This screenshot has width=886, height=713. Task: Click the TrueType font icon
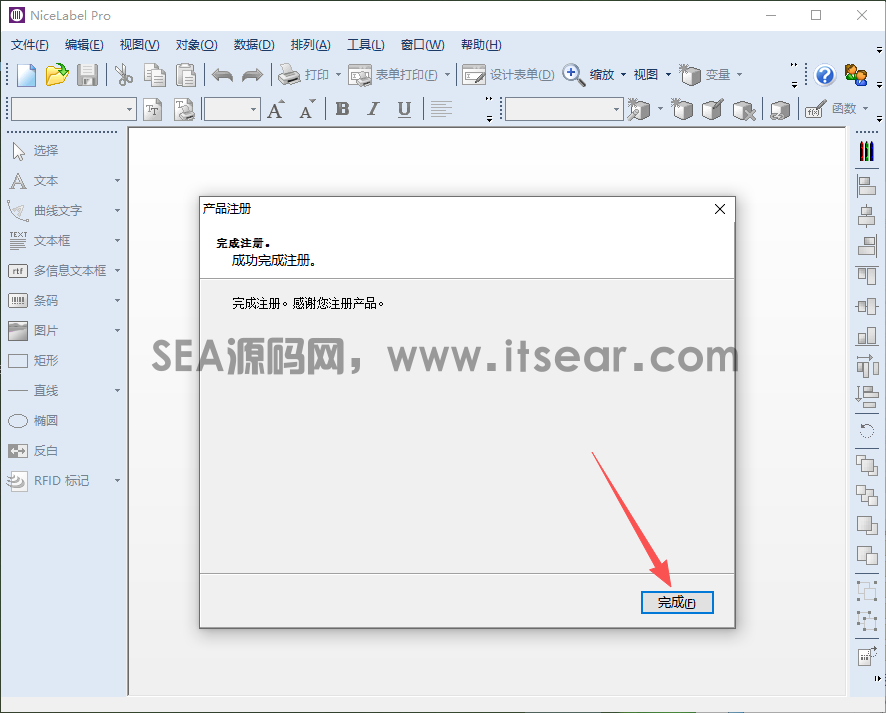(153, 109)
